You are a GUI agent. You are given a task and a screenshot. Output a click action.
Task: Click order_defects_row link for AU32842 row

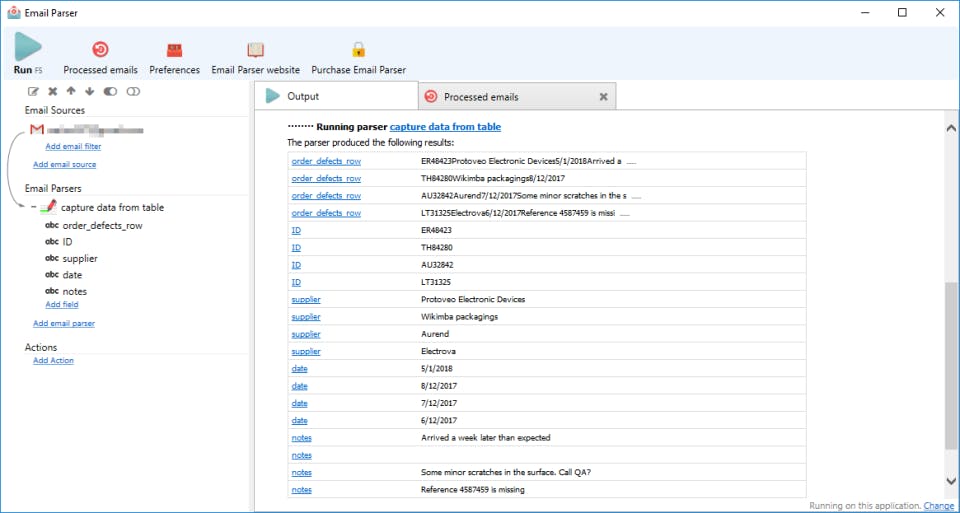tap(326, 196)
